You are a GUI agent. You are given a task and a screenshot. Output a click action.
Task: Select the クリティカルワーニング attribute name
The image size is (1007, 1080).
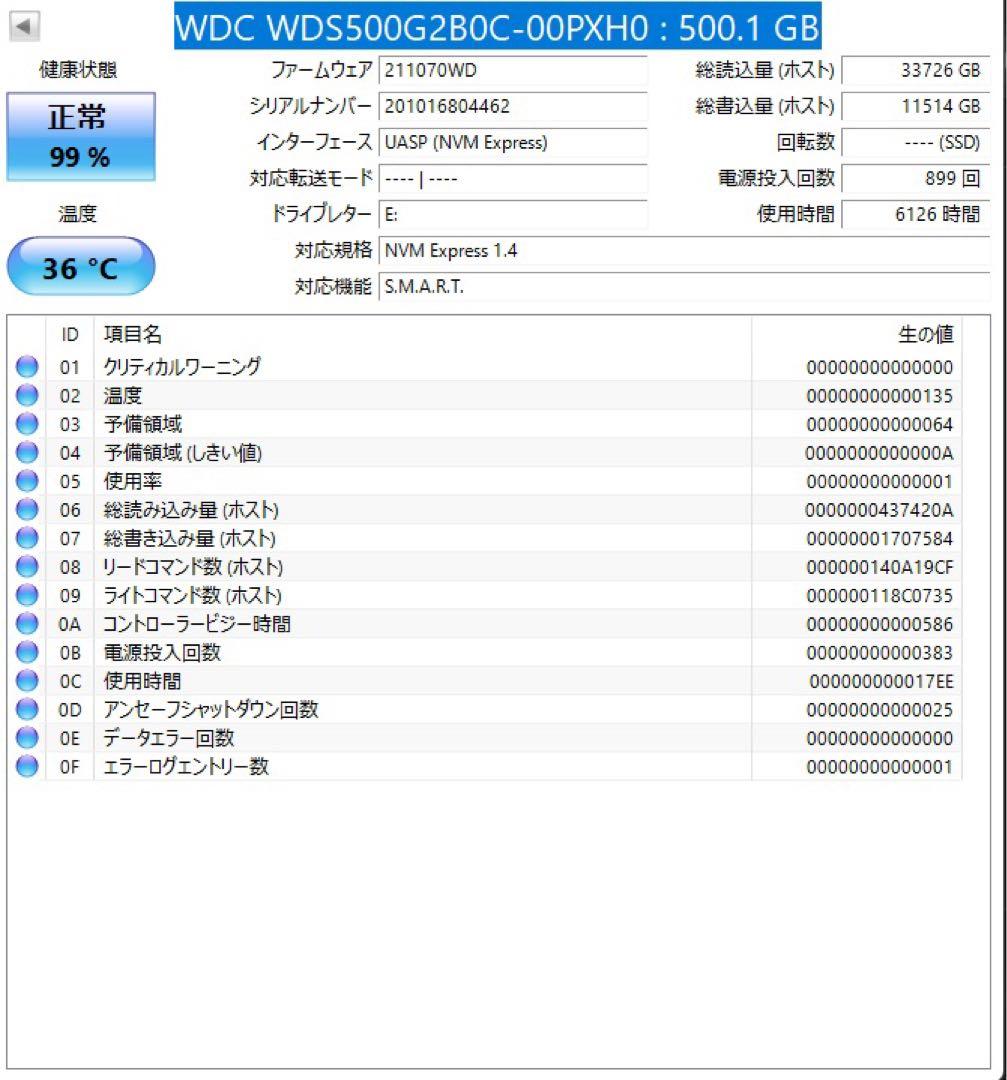182,366
